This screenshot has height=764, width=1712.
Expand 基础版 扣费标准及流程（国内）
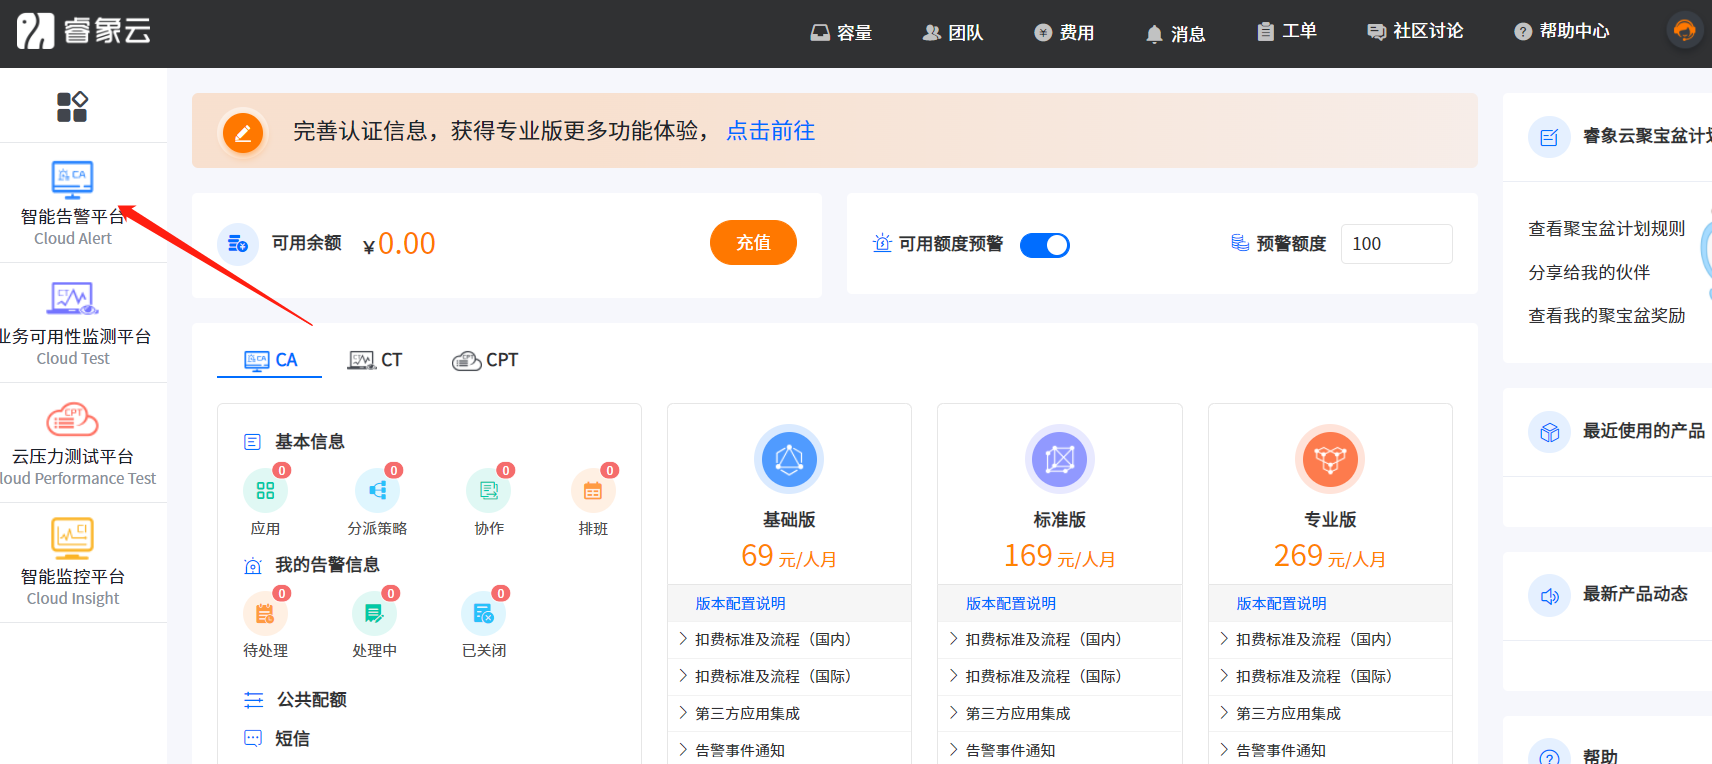point(789,640)
